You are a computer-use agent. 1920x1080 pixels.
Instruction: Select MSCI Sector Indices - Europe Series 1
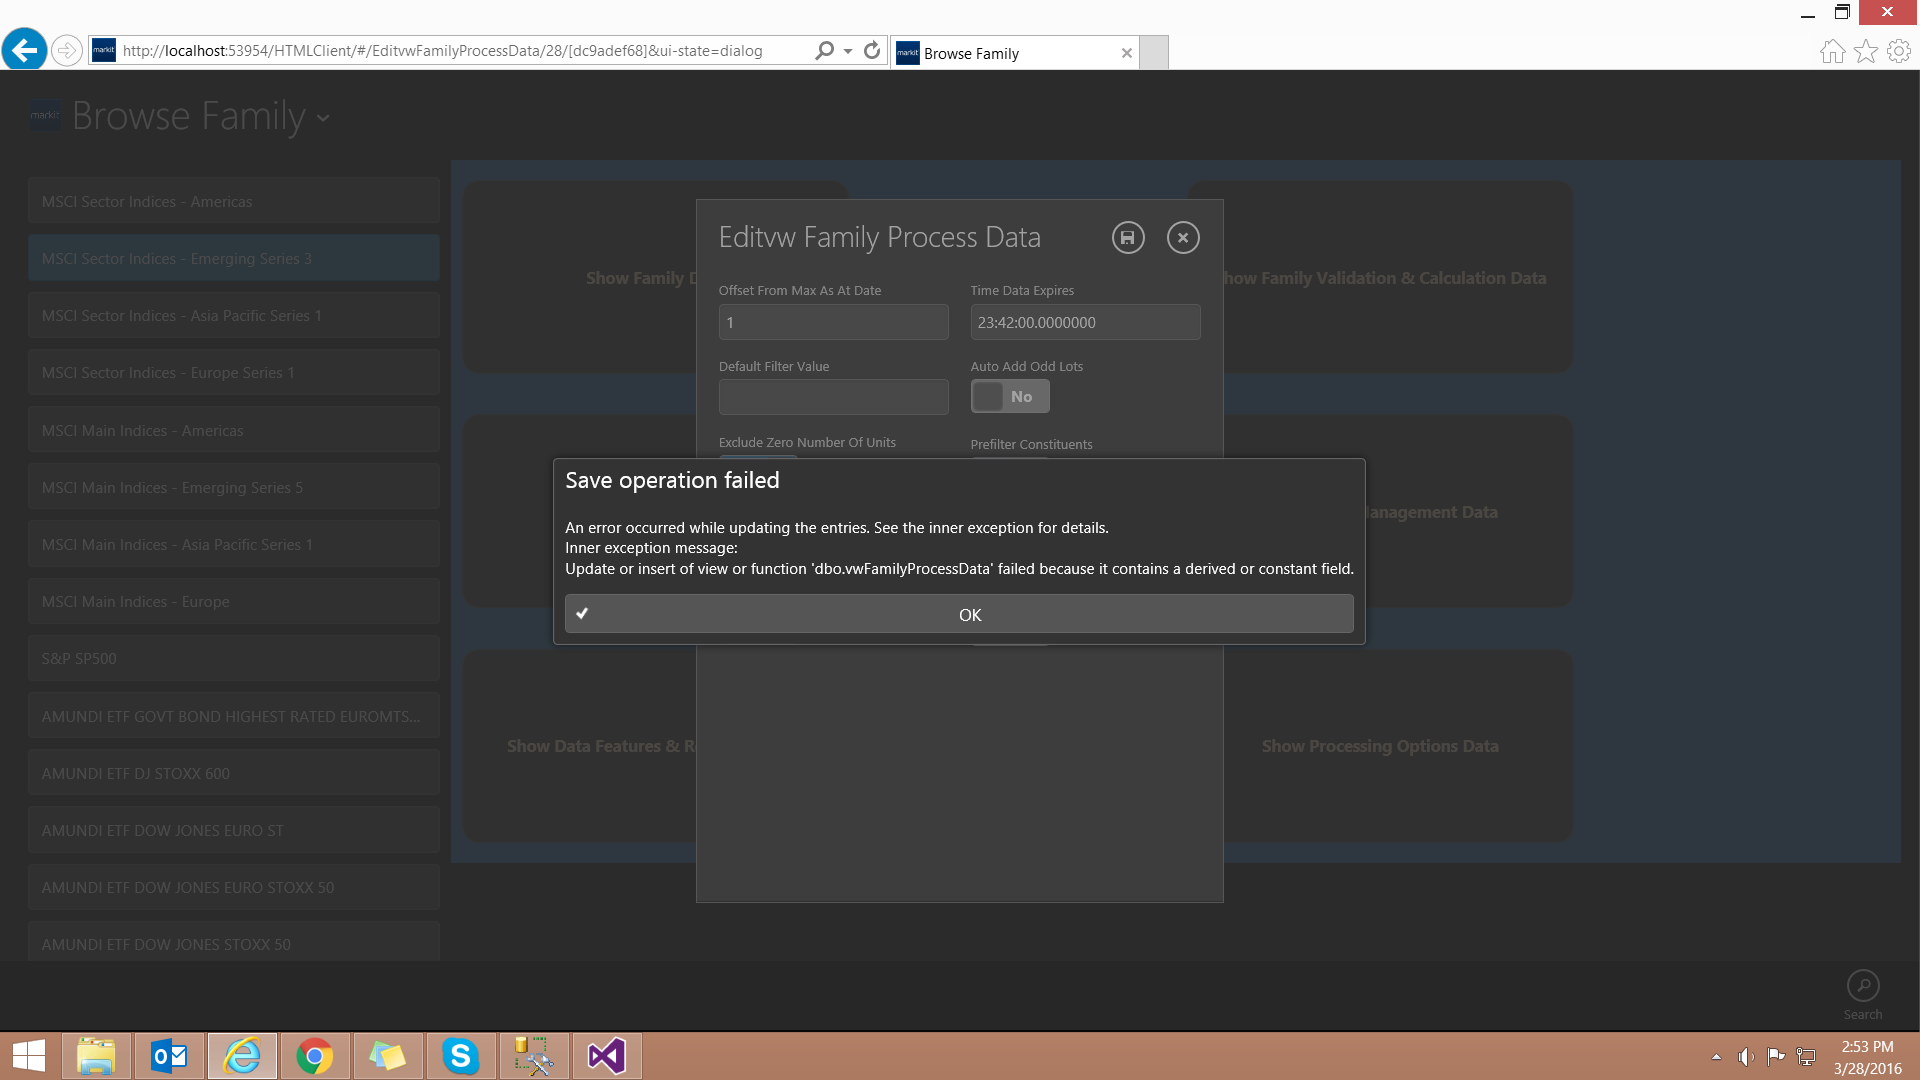tap(233, 372)
